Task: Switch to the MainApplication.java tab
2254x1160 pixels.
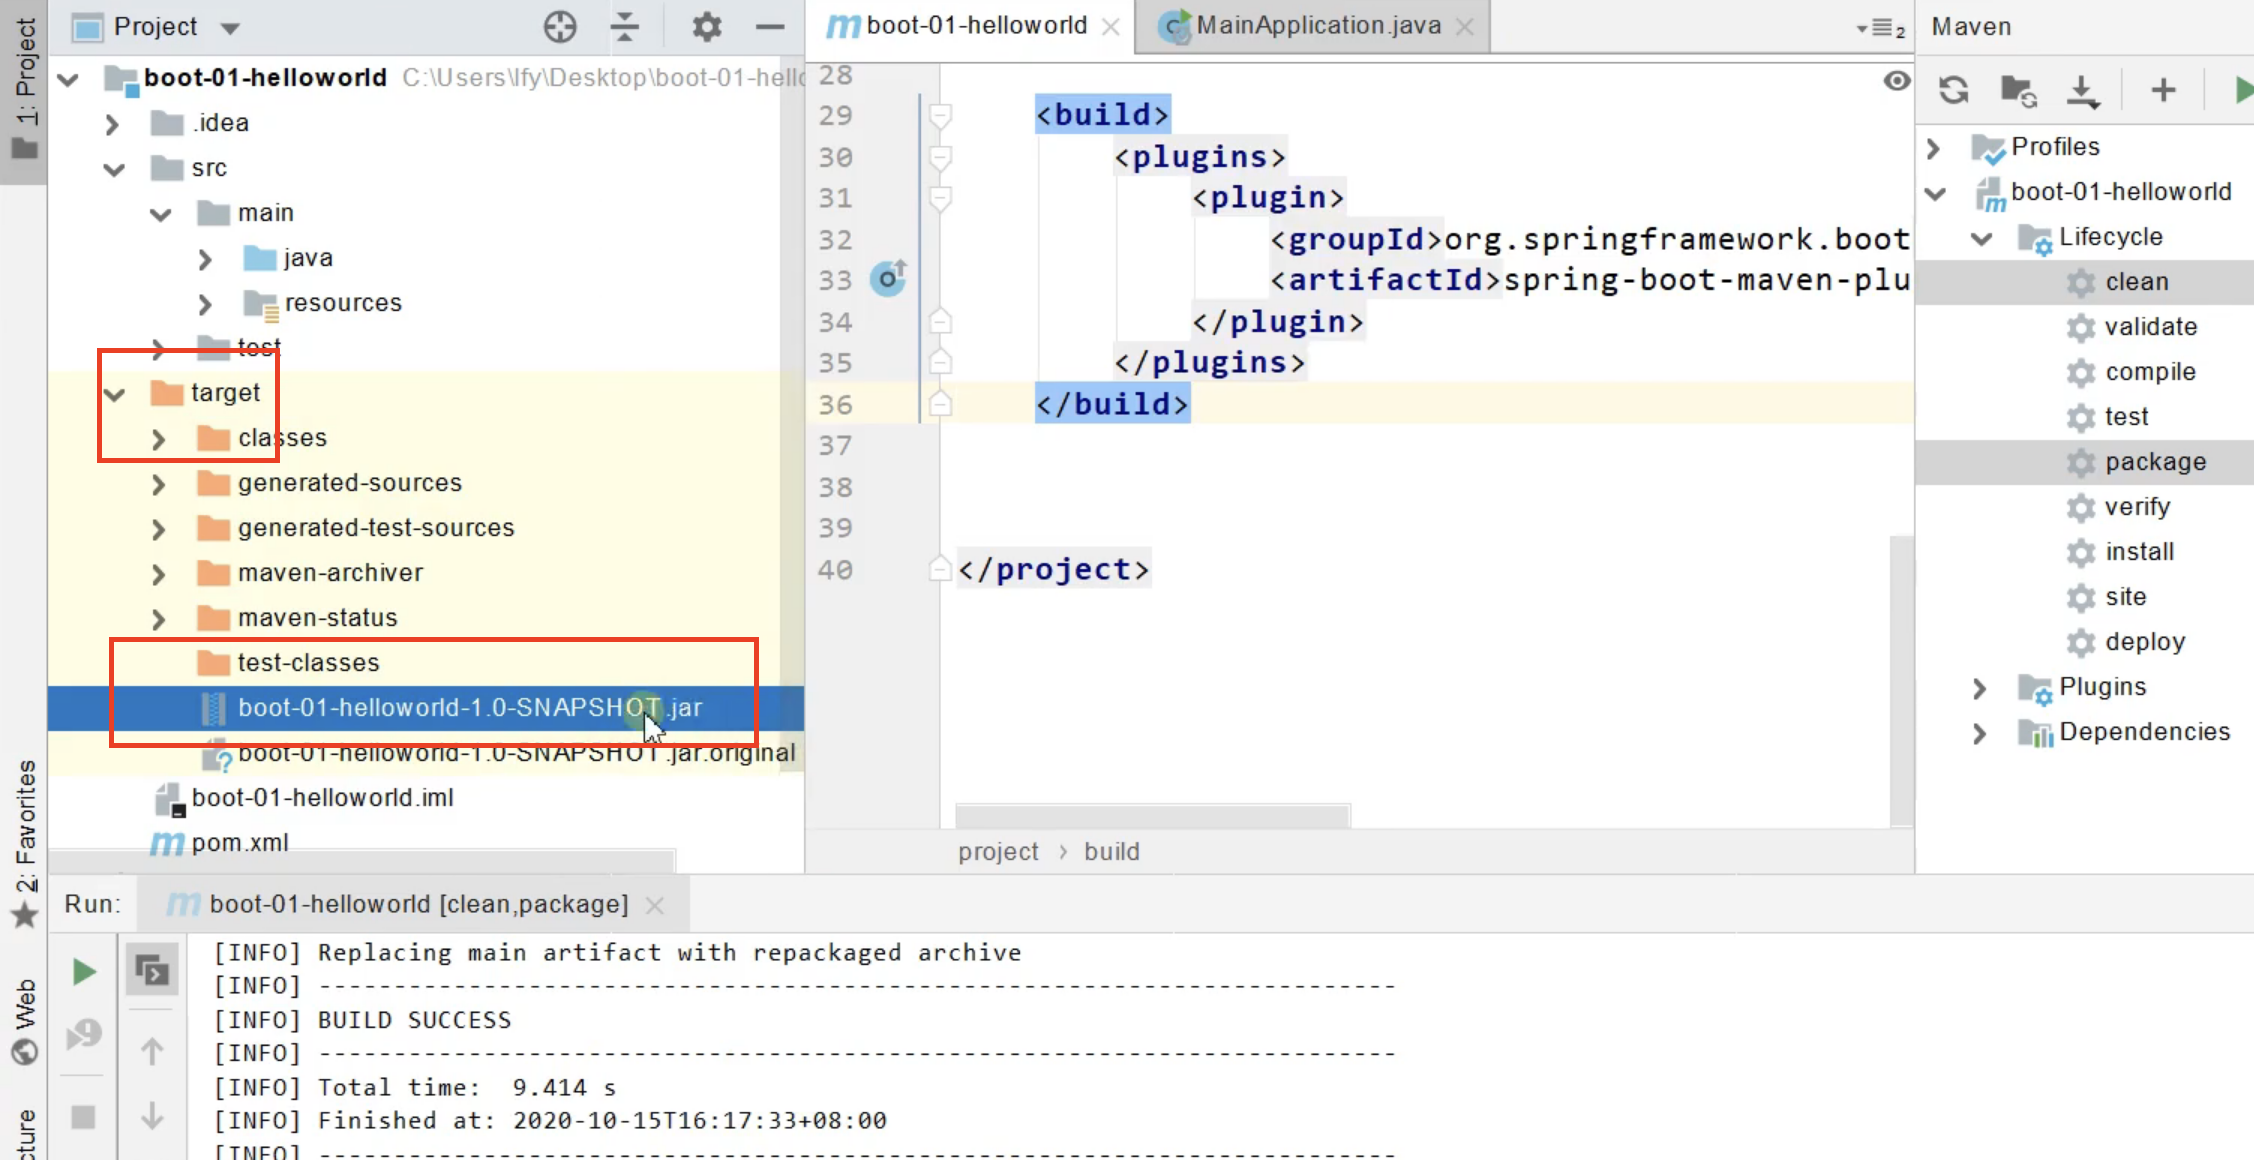Action: pyautogui.click(x=1313, y=25)
